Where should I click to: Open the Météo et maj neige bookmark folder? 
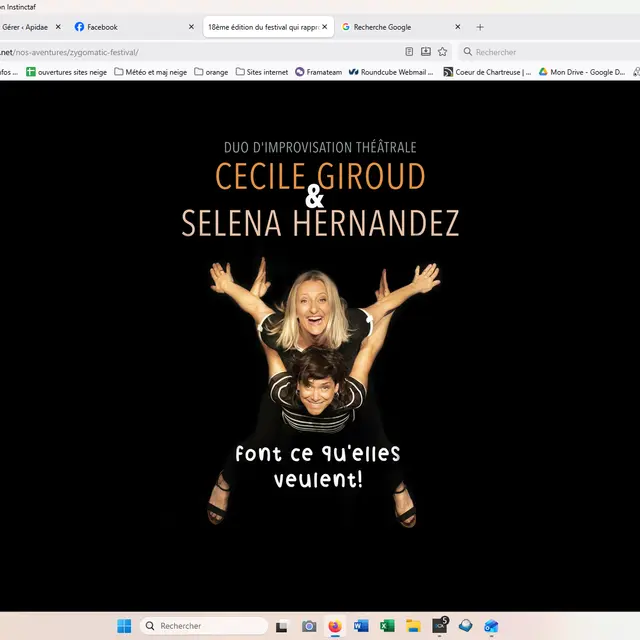pos(151,72)
